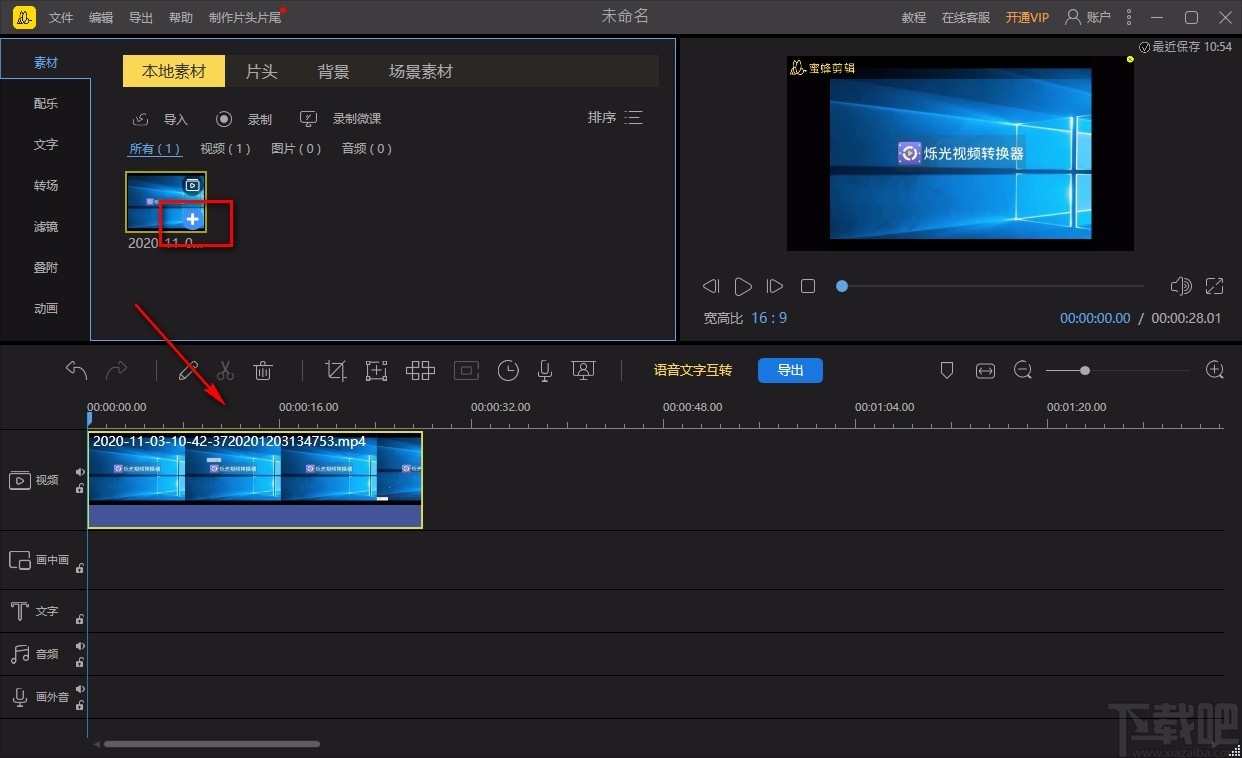Open the 排序 sort dropdown
This screenshot has height=758, width=1242.
(615, 118)
